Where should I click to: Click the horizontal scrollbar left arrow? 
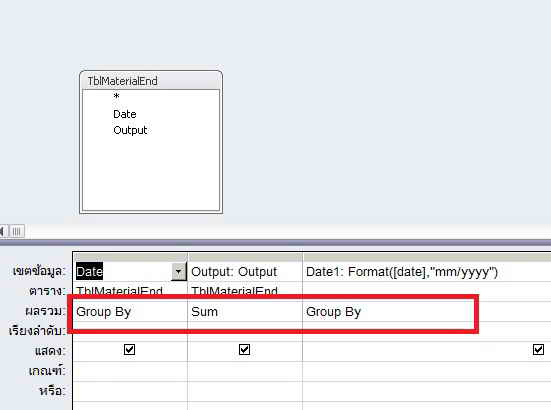pyautogui.click(x=2, y=231)
